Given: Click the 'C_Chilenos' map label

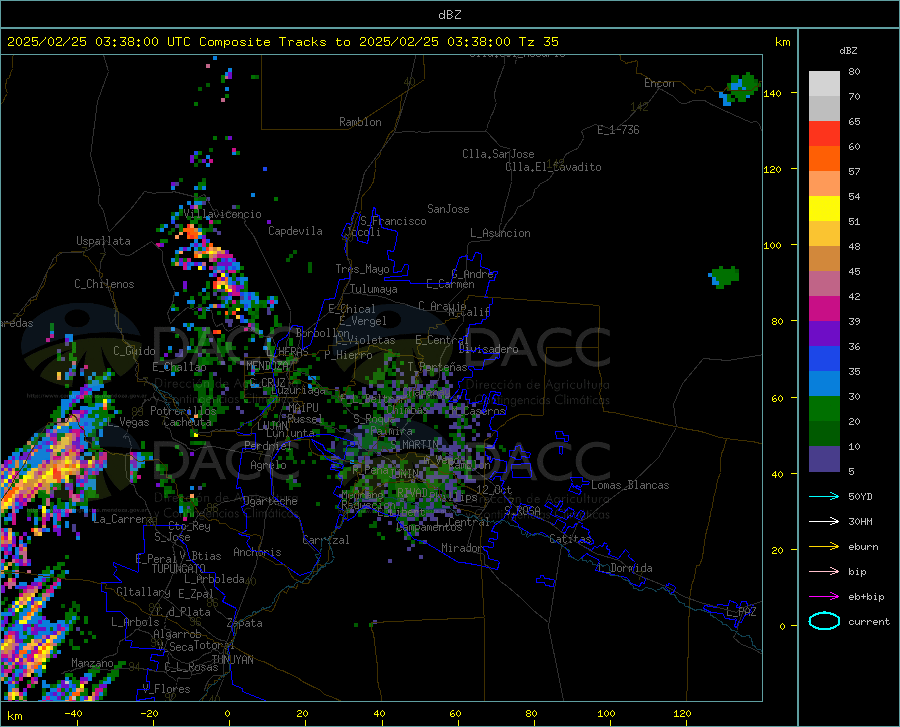Looking at the screenshot, I should 104,284.
